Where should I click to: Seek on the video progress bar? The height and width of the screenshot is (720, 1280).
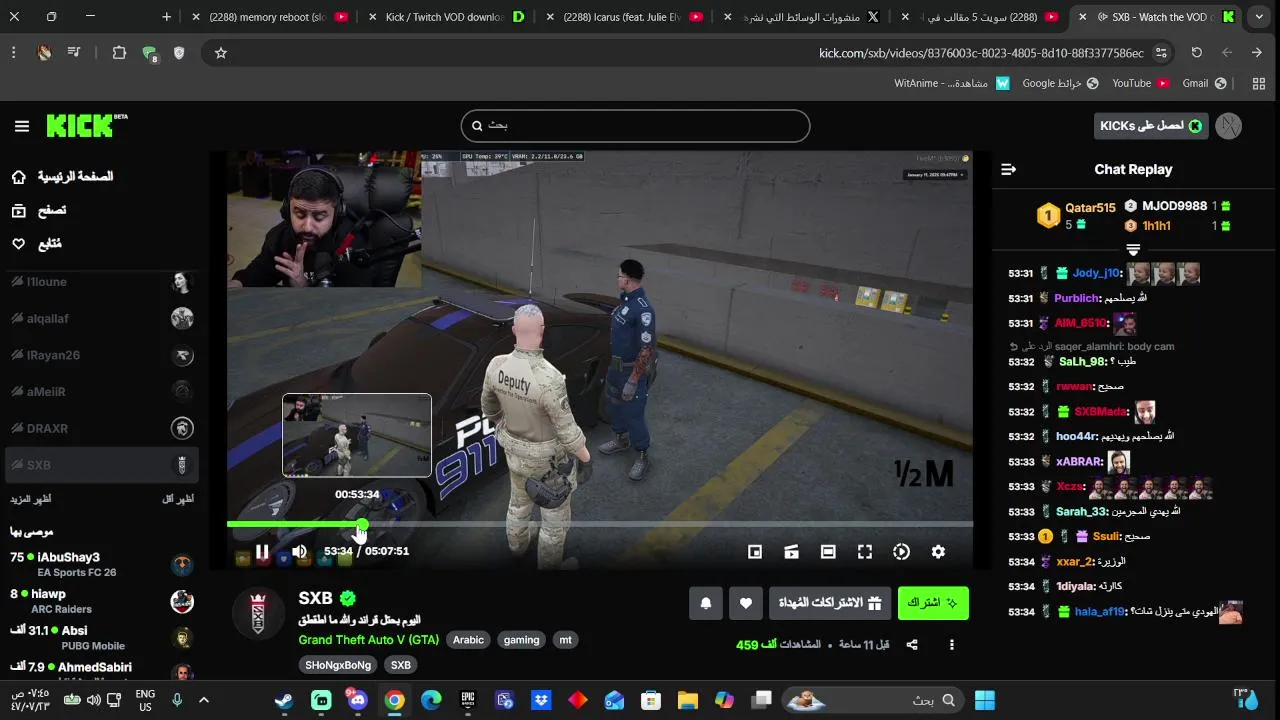point(600,524)
